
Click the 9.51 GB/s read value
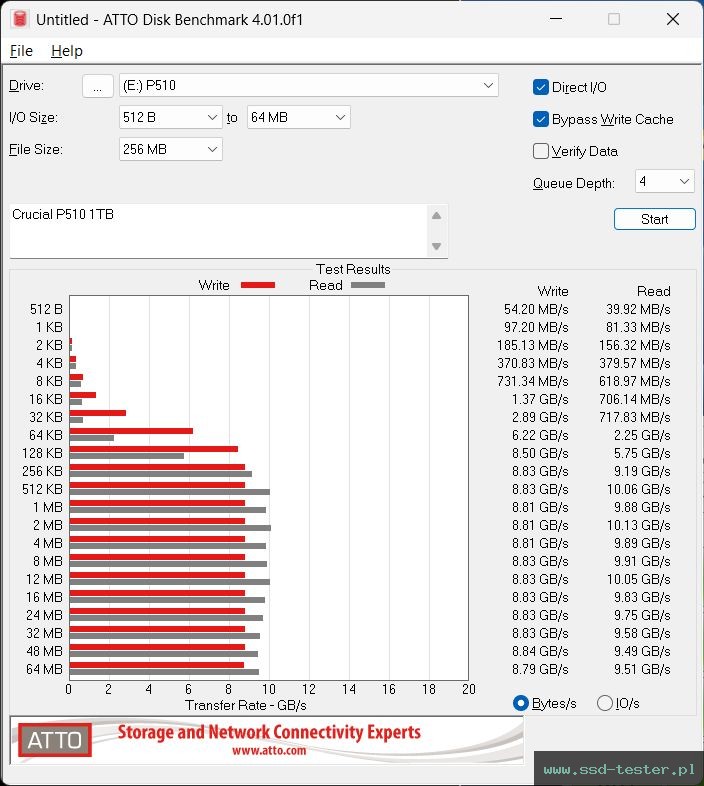[x=642, y=669]
